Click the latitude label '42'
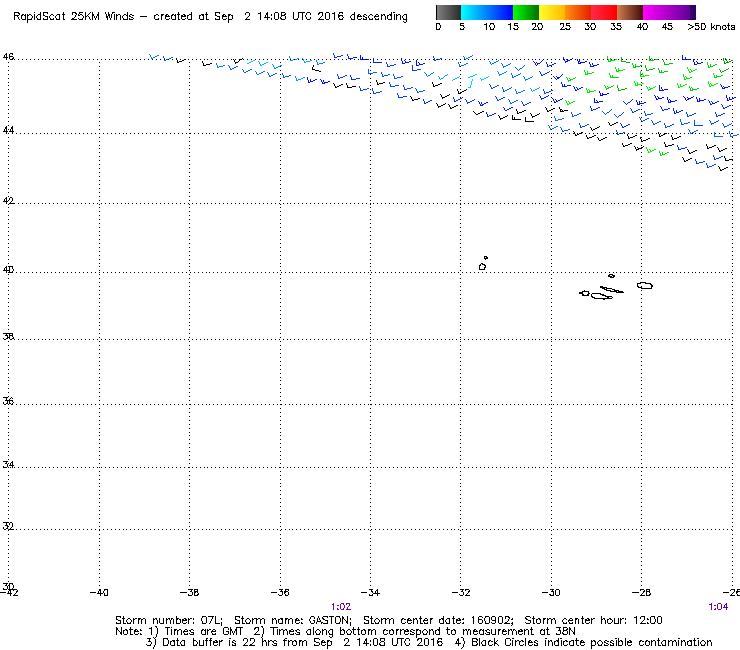Image resolution: width=740 pixels, height=650 pixels. coord(8,201)
